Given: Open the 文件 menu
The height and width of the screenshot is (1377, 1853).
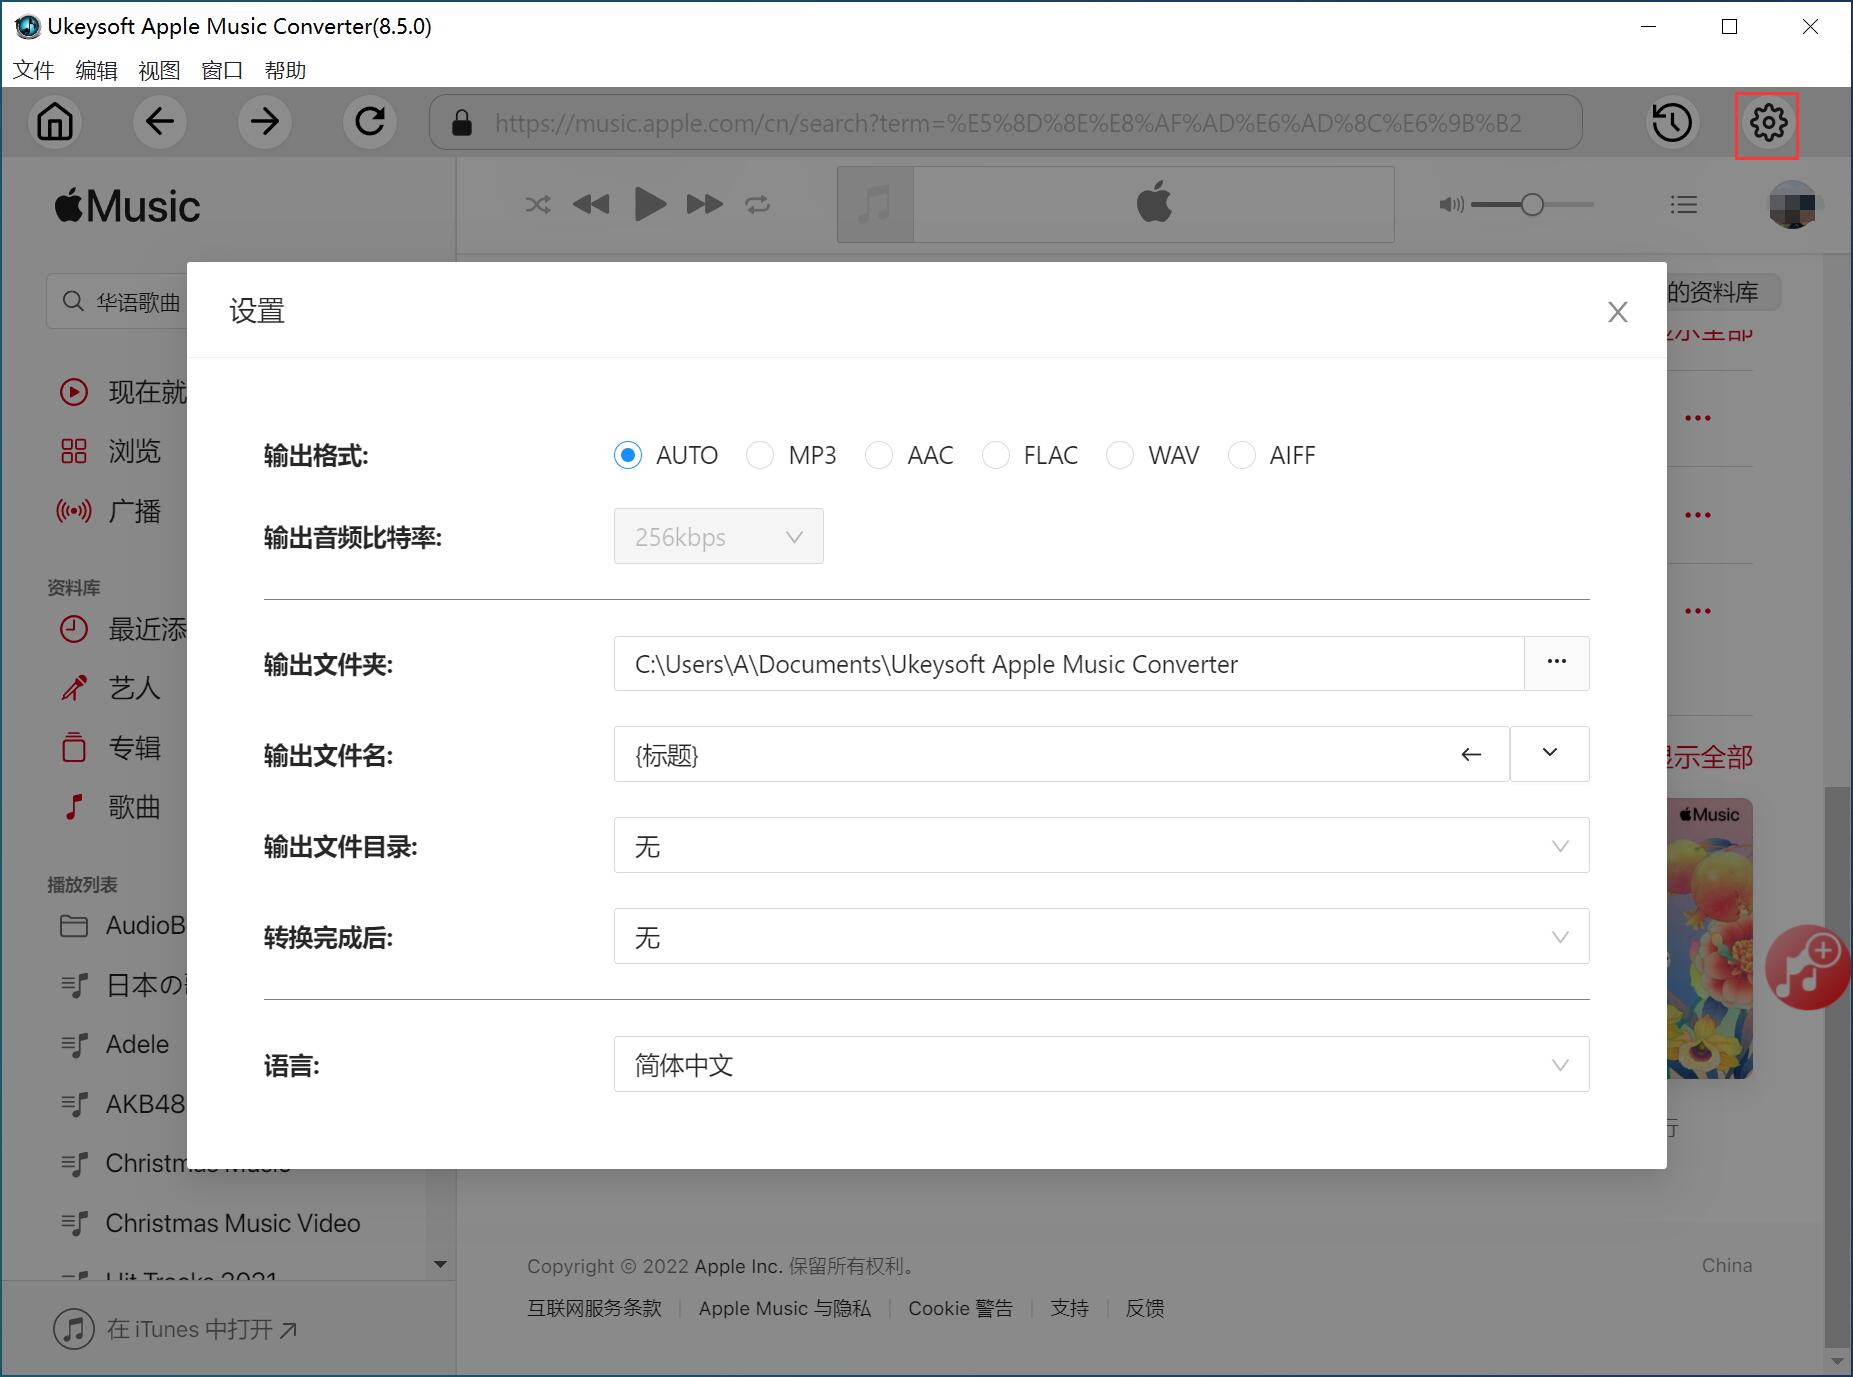Looking at the screenshot, I should (34, 71).
